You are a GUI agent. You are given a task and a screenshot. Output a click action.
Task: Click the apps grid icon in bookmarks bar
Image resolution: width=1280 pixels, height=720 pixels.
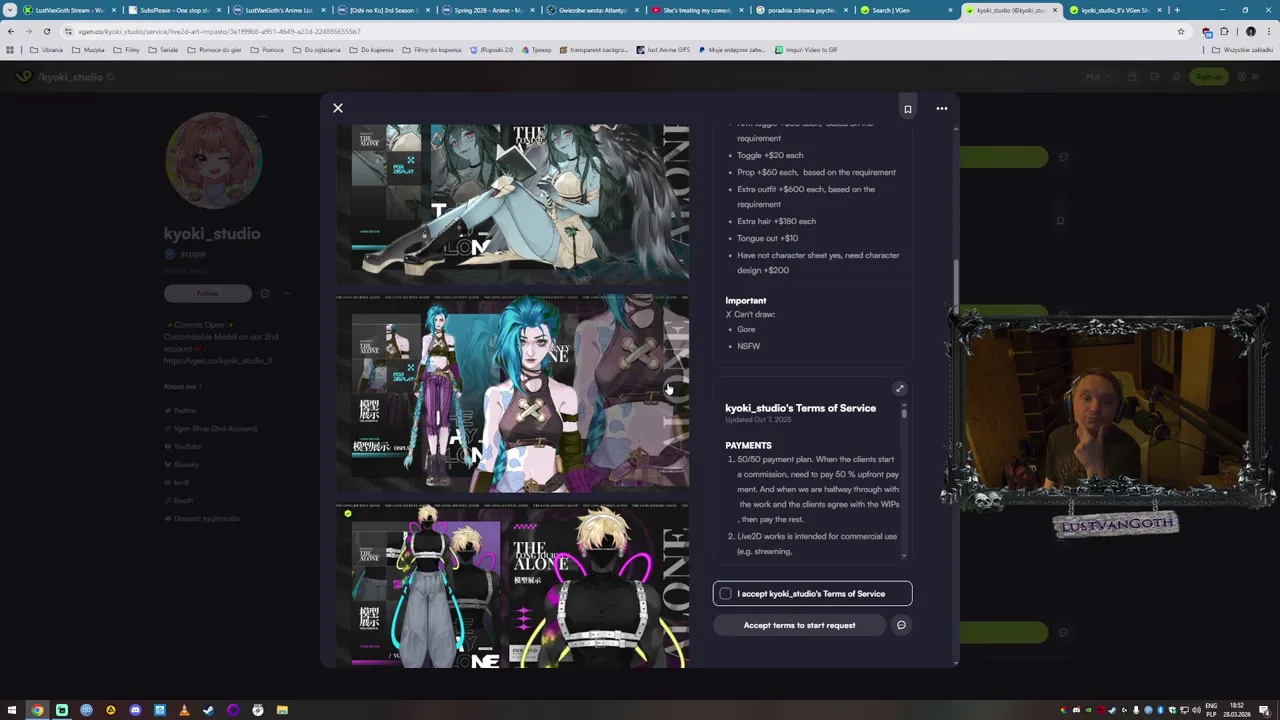10,50
